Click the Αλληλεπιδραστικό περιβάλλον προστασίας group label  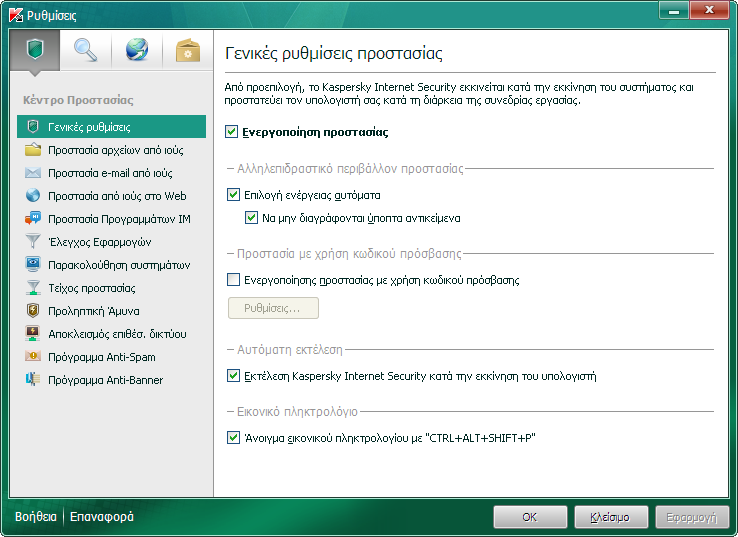[x=350, y=168]
